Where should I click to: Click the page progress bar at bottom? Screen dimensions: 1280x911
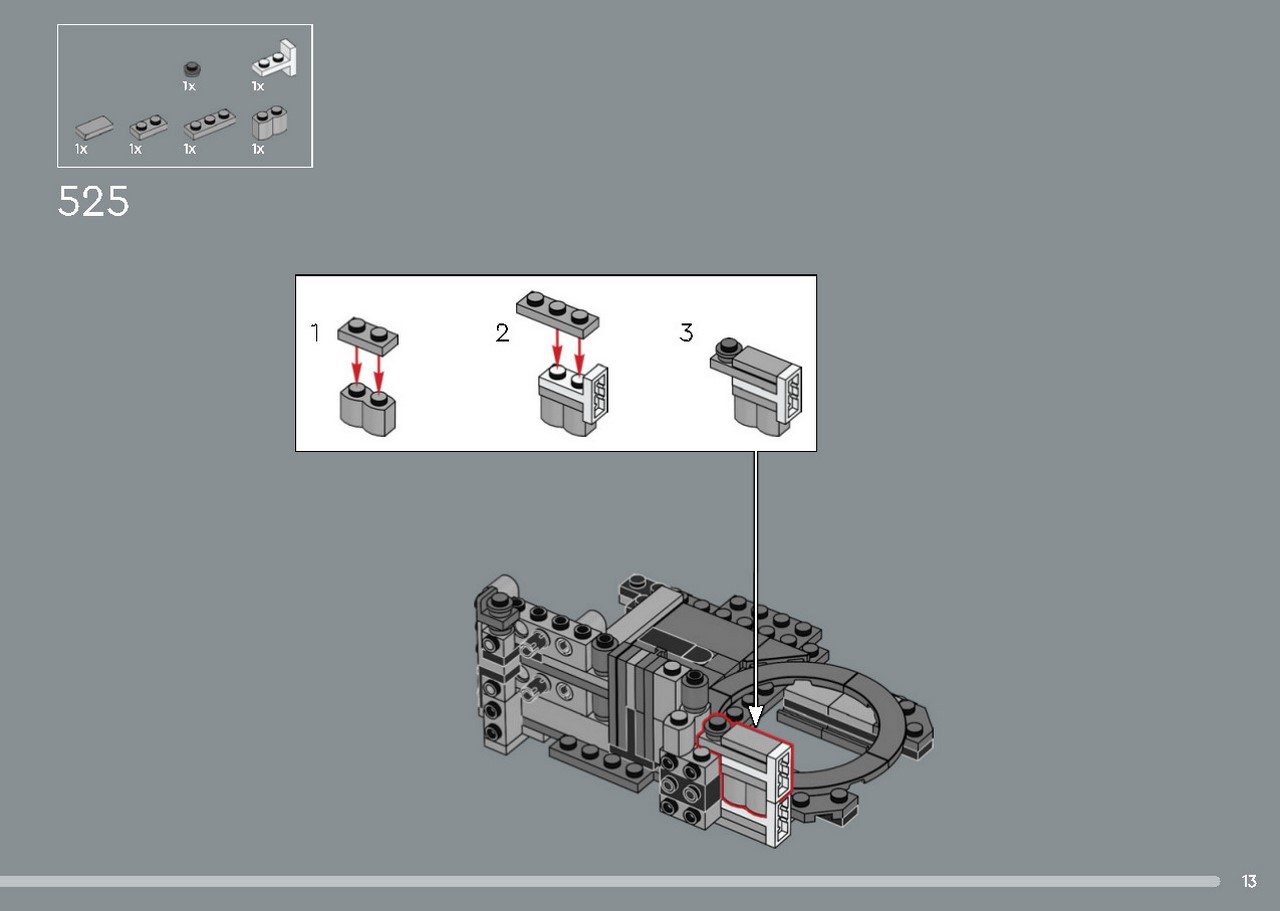pos(610,881)
